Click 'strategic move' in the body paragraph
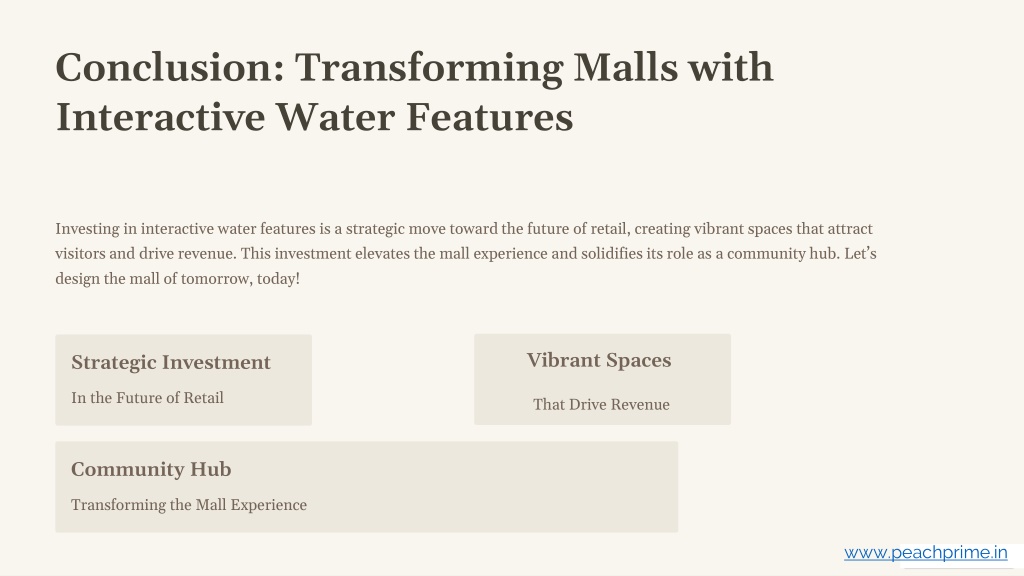The height and width of the screenshot is (576, 1024). coord(395,229)
